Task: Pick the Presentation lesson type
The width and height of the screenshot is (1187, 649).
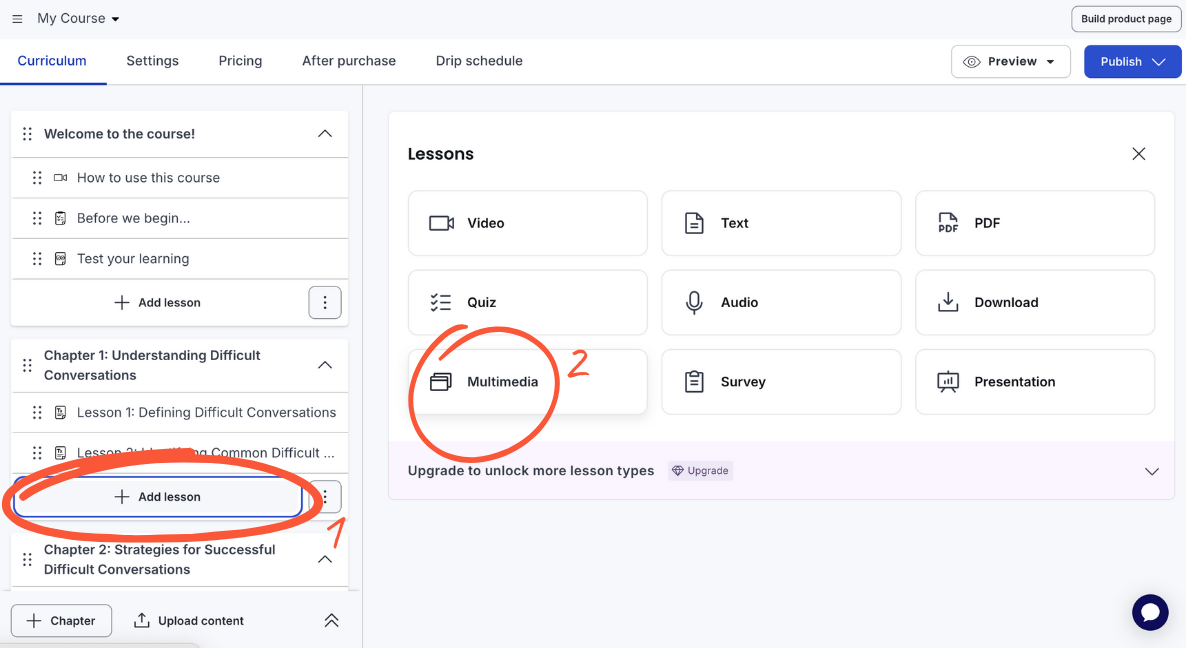Action: [x=1035, y=382]
